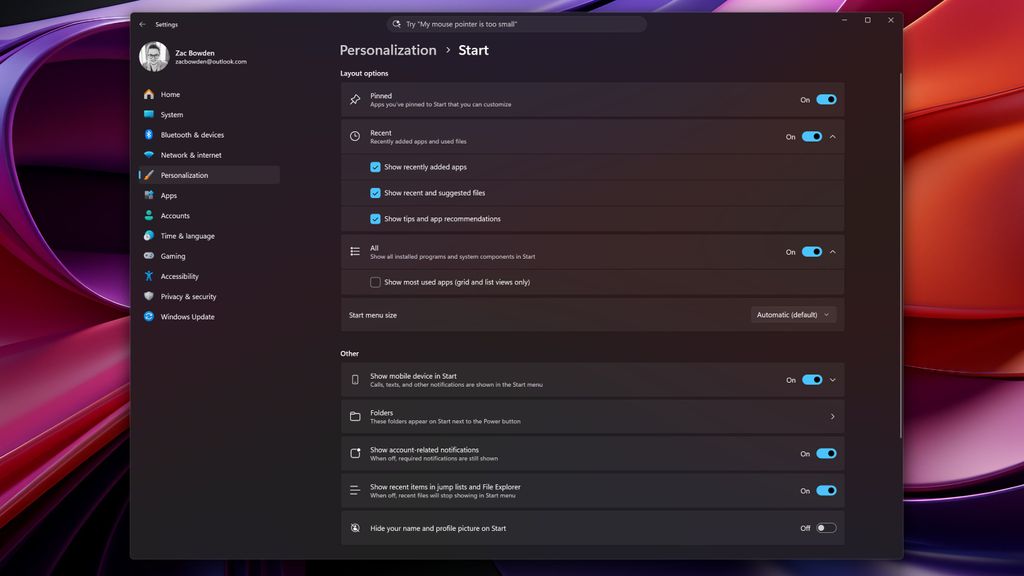Click the folder icon in the Folders row
This screenshot has width=1024, height=576.
(355, 417)
